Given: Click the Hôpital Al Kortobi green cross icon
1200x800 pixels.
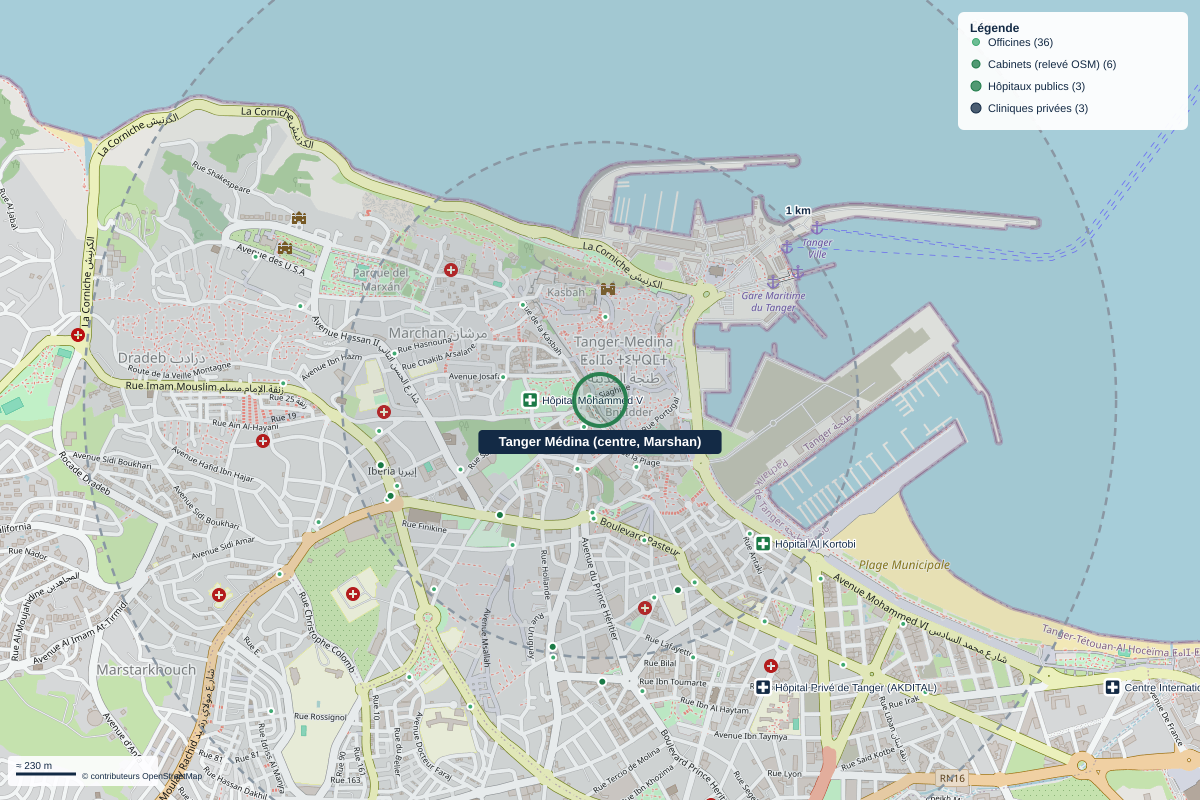Looking at the screenshot, I should coord(763,544).
